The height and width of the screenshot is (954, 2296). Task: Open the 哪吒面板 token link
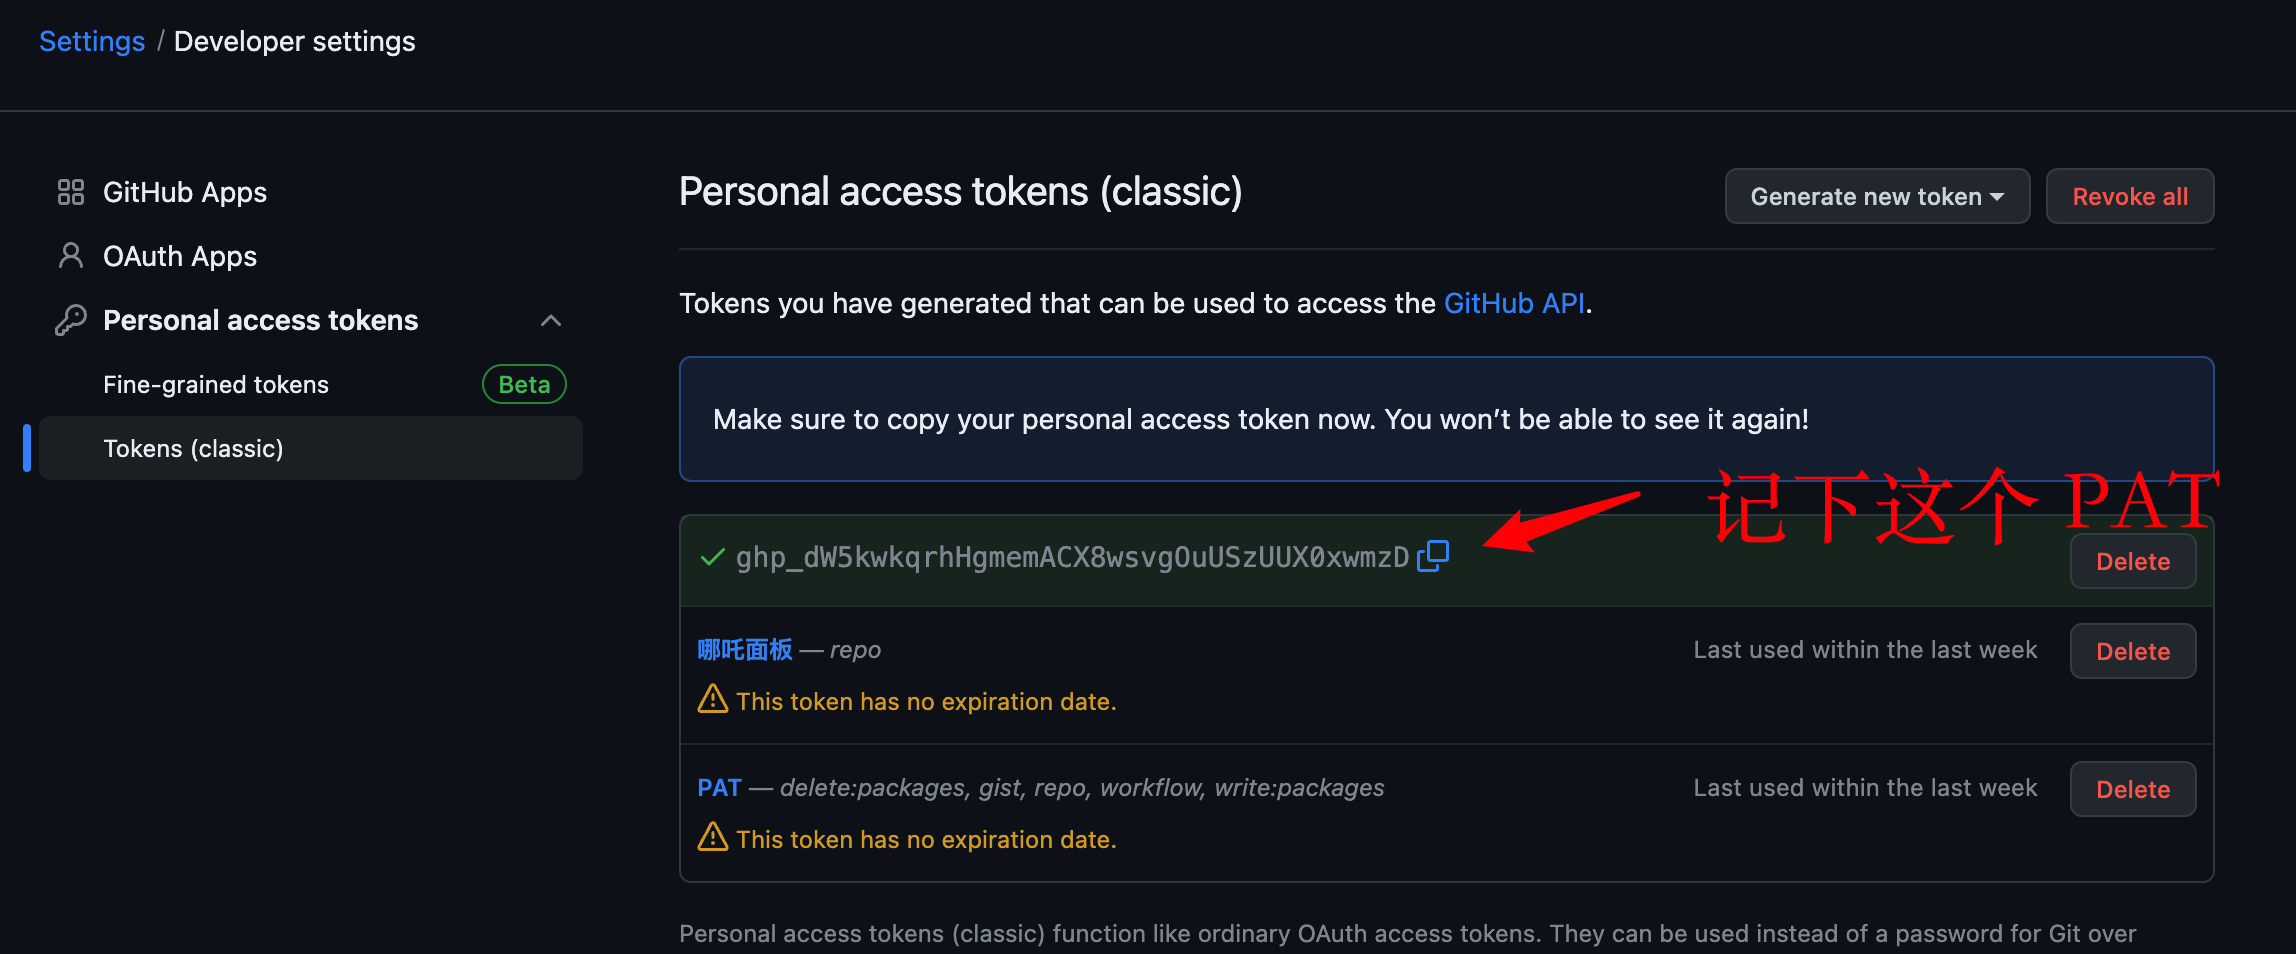pos(745,649)
